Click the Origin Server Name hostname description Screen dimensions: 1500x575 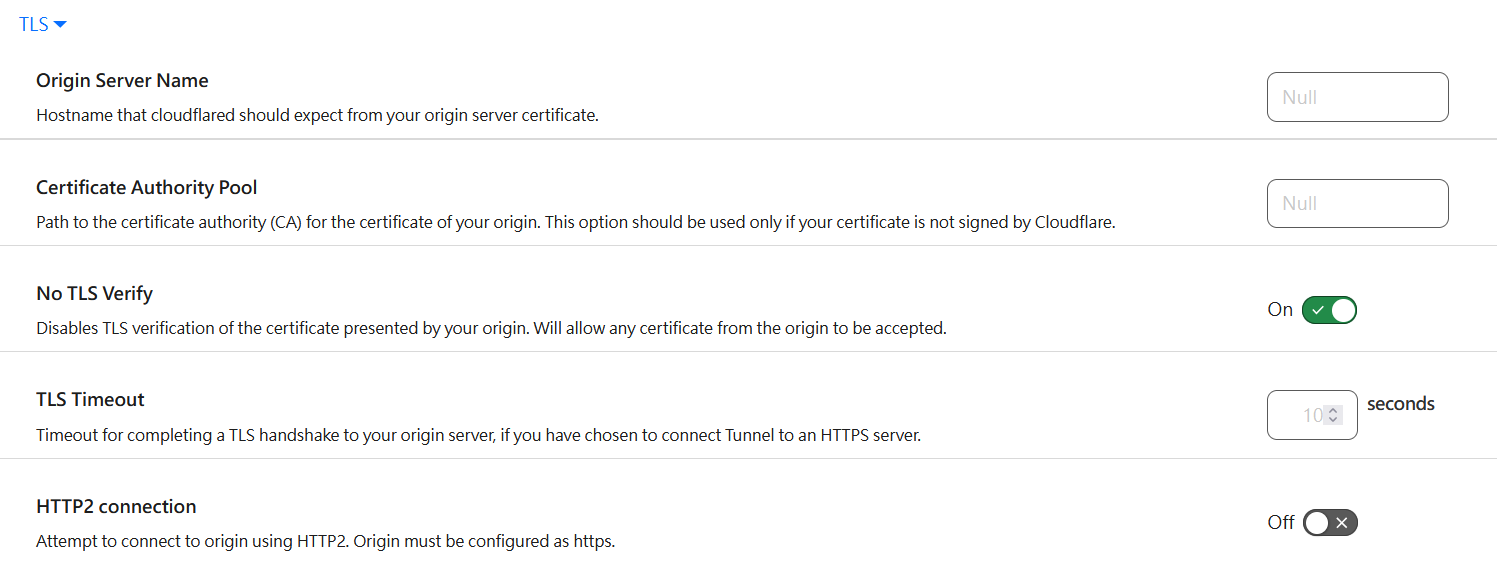point(317,115)
